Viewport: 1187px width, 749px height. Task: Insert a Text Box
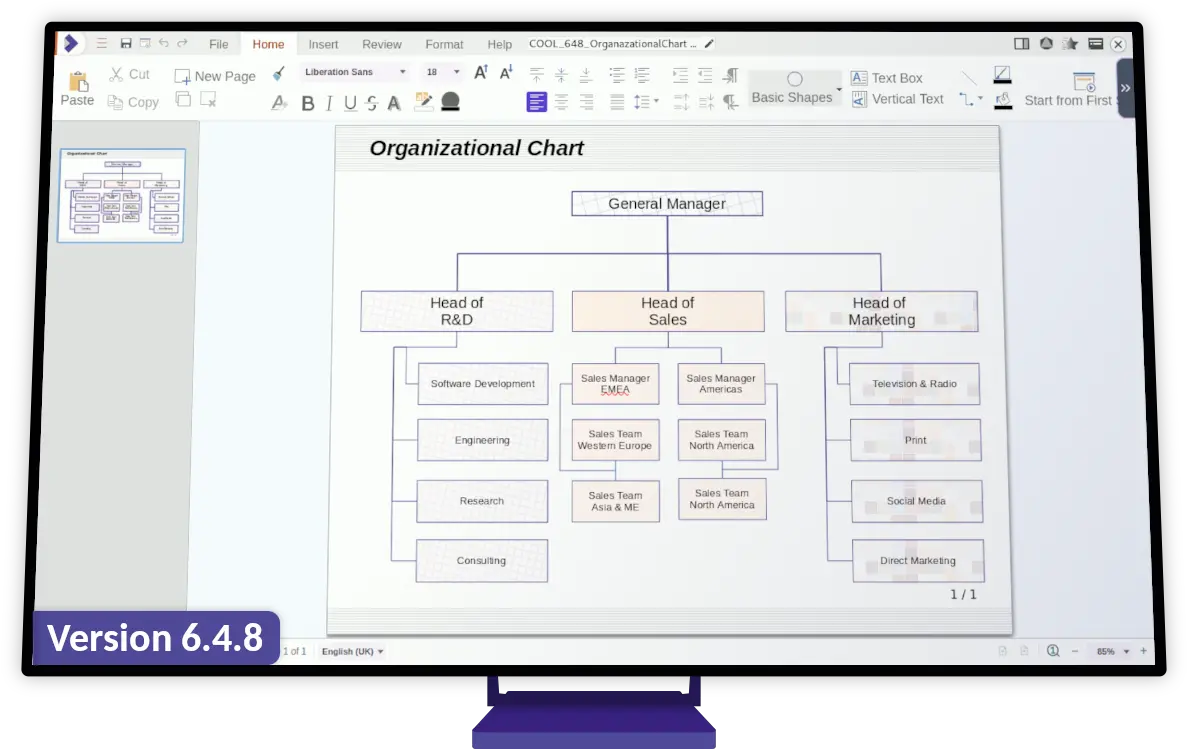coord(887,78)
